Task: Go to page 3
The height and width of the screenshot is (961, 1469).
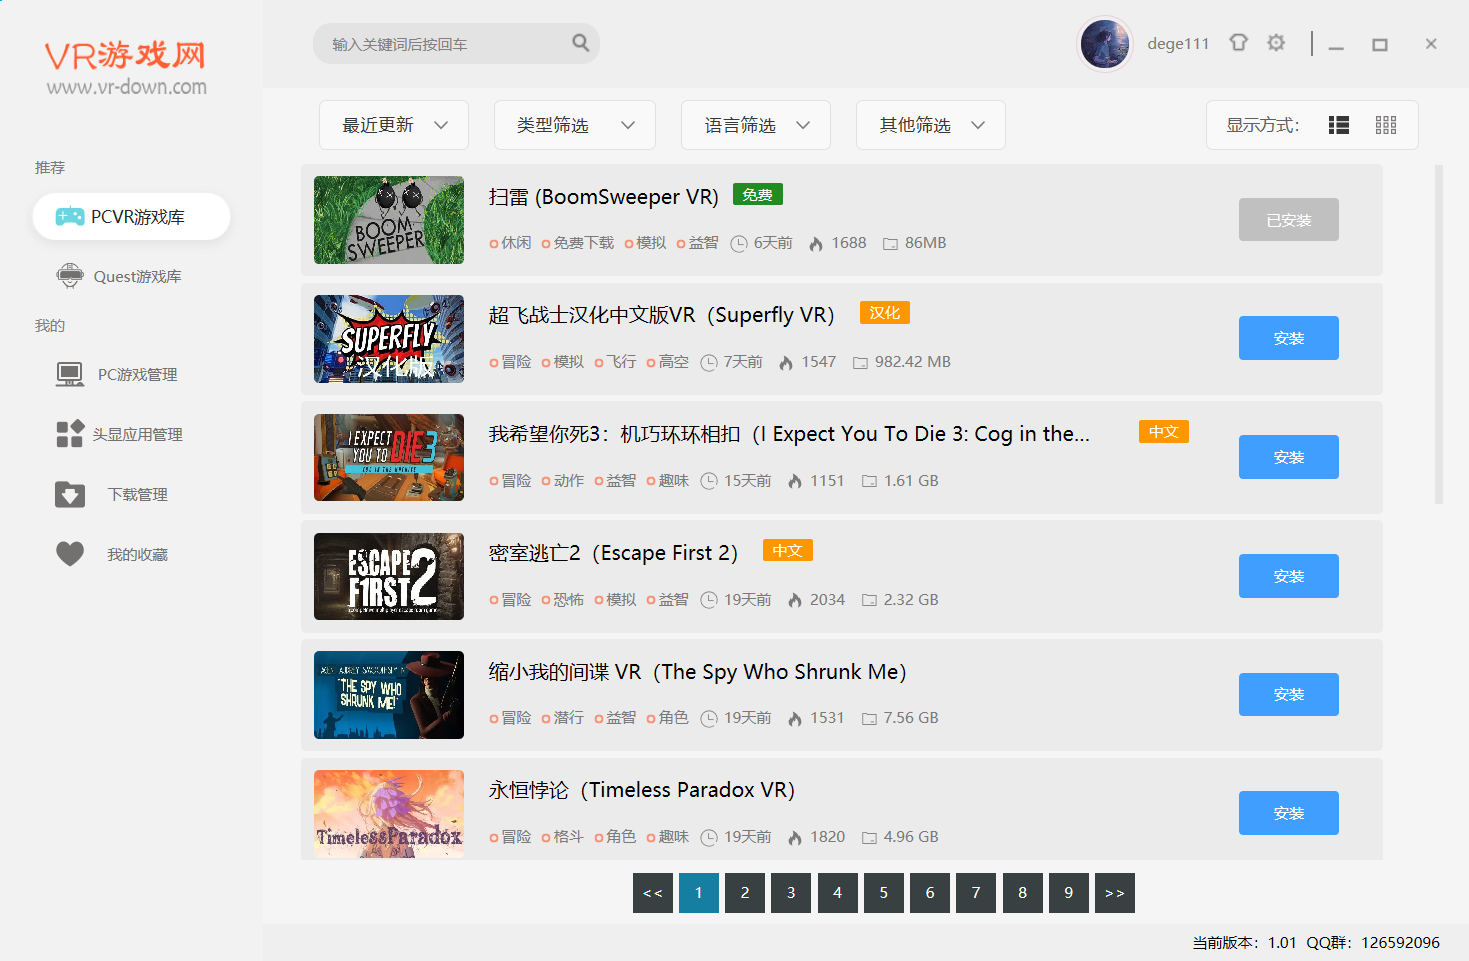Action: [x=791, y=893]
